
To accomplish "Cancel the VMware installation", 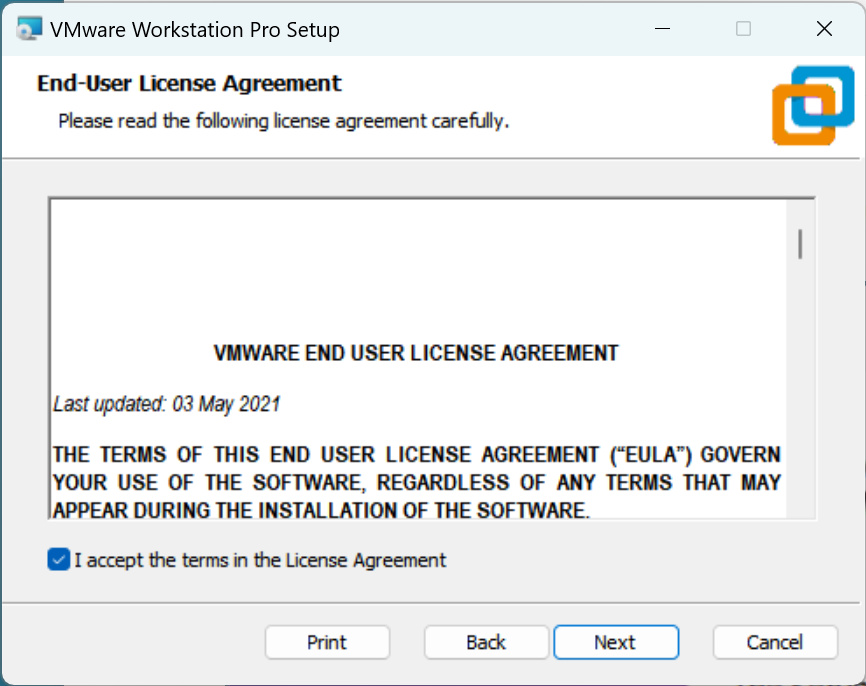I will (775, 642).
